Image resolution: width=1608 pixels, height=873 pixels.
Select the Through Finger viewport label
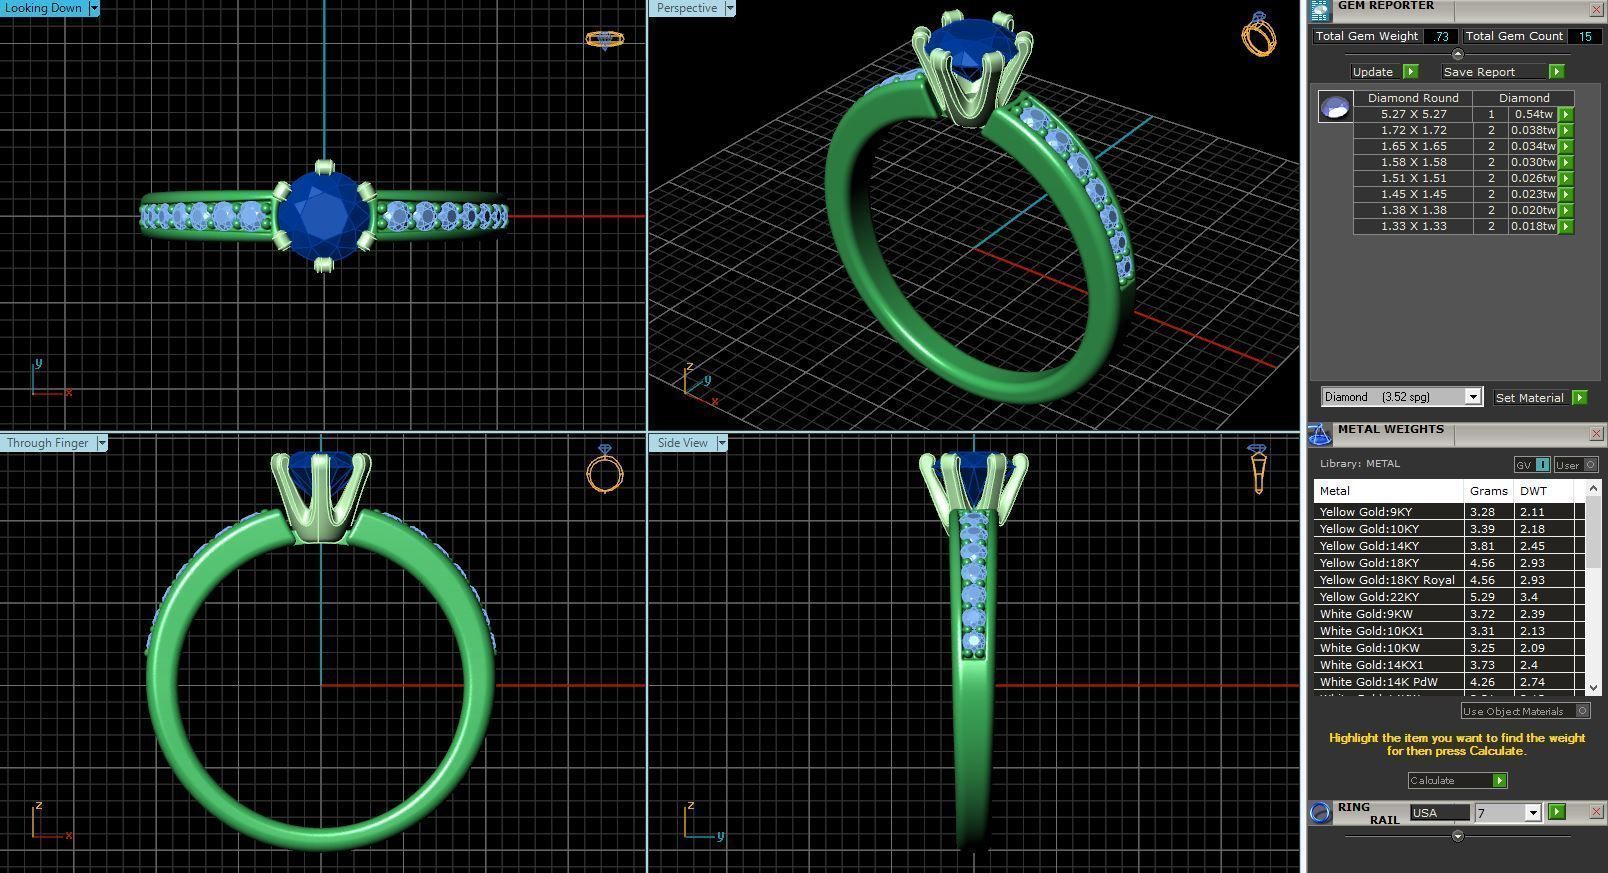click(x=48, y=443)
